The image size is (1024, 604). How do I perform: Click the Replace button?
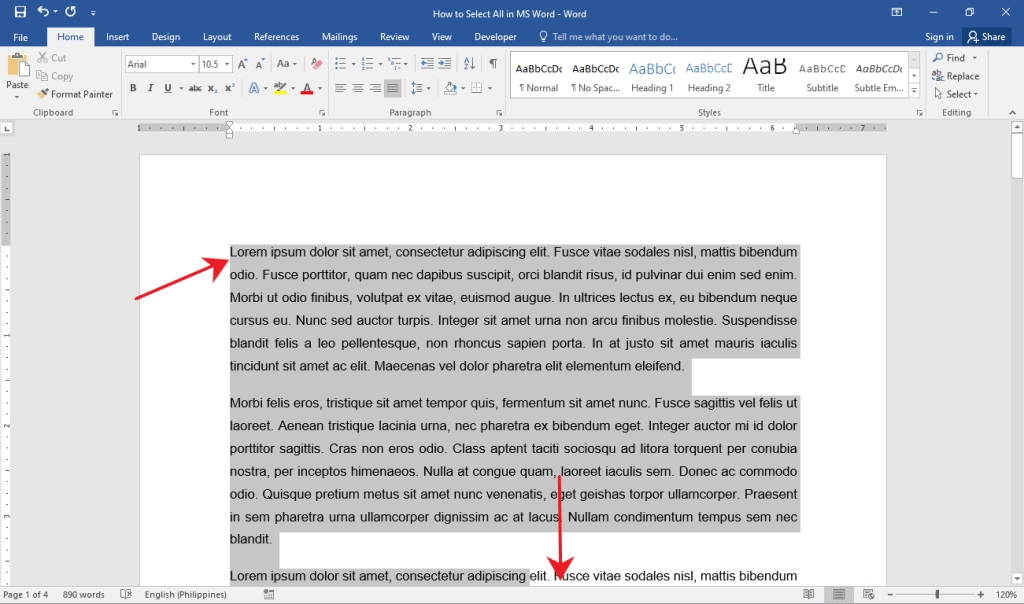point(956,76)
